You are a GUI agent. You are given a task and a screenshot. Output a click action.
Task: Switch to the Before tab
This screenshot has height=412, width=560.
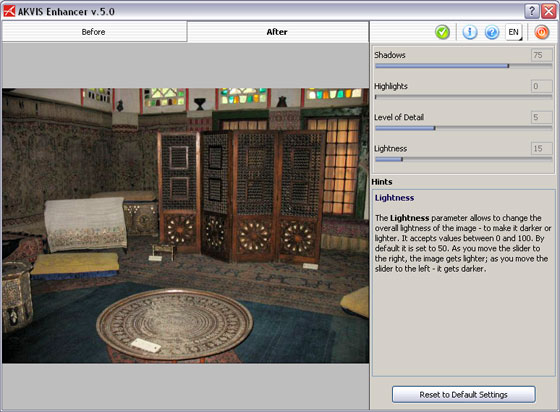click(x=94, y=32)
